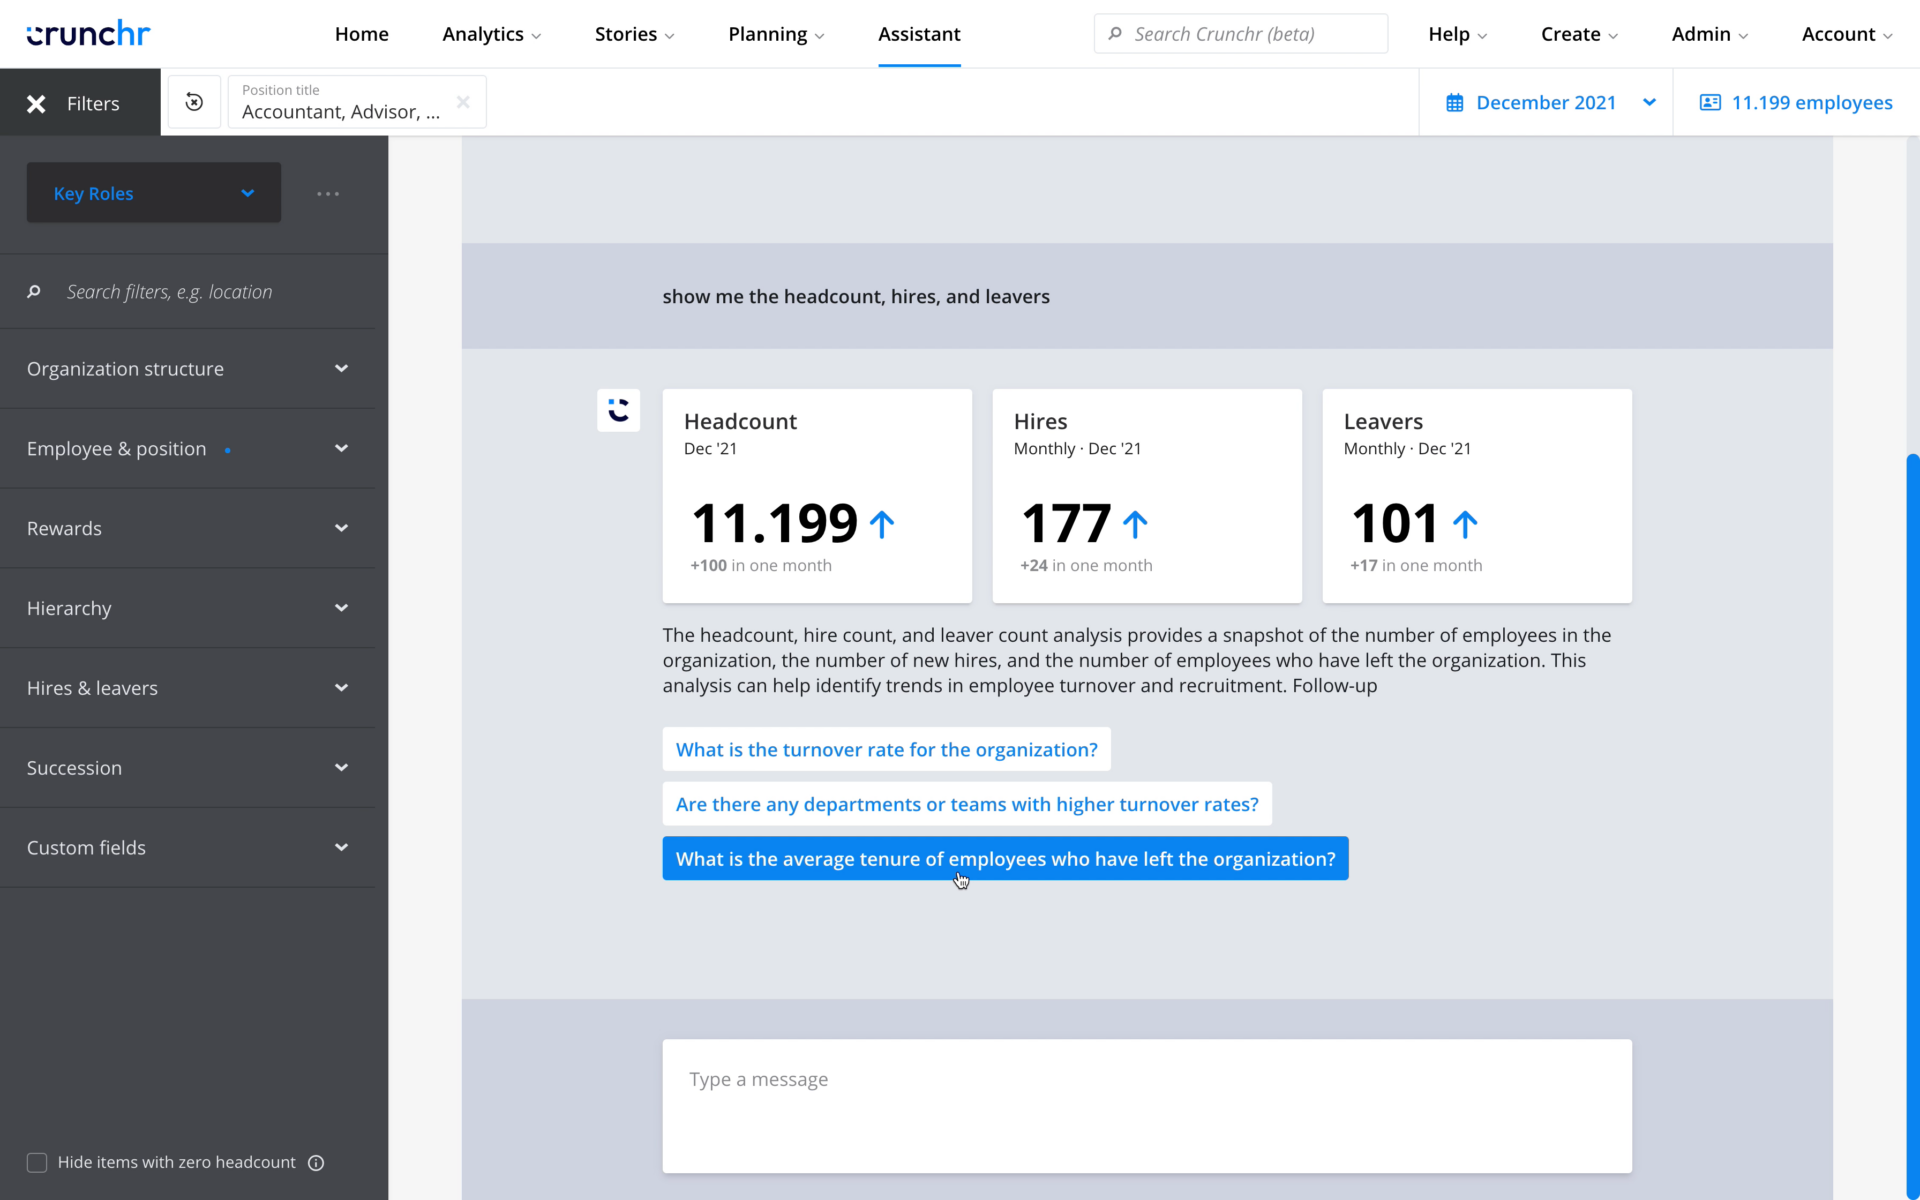Enable Hide items with zero headcount
1920x1200 pixels.
37,1162
